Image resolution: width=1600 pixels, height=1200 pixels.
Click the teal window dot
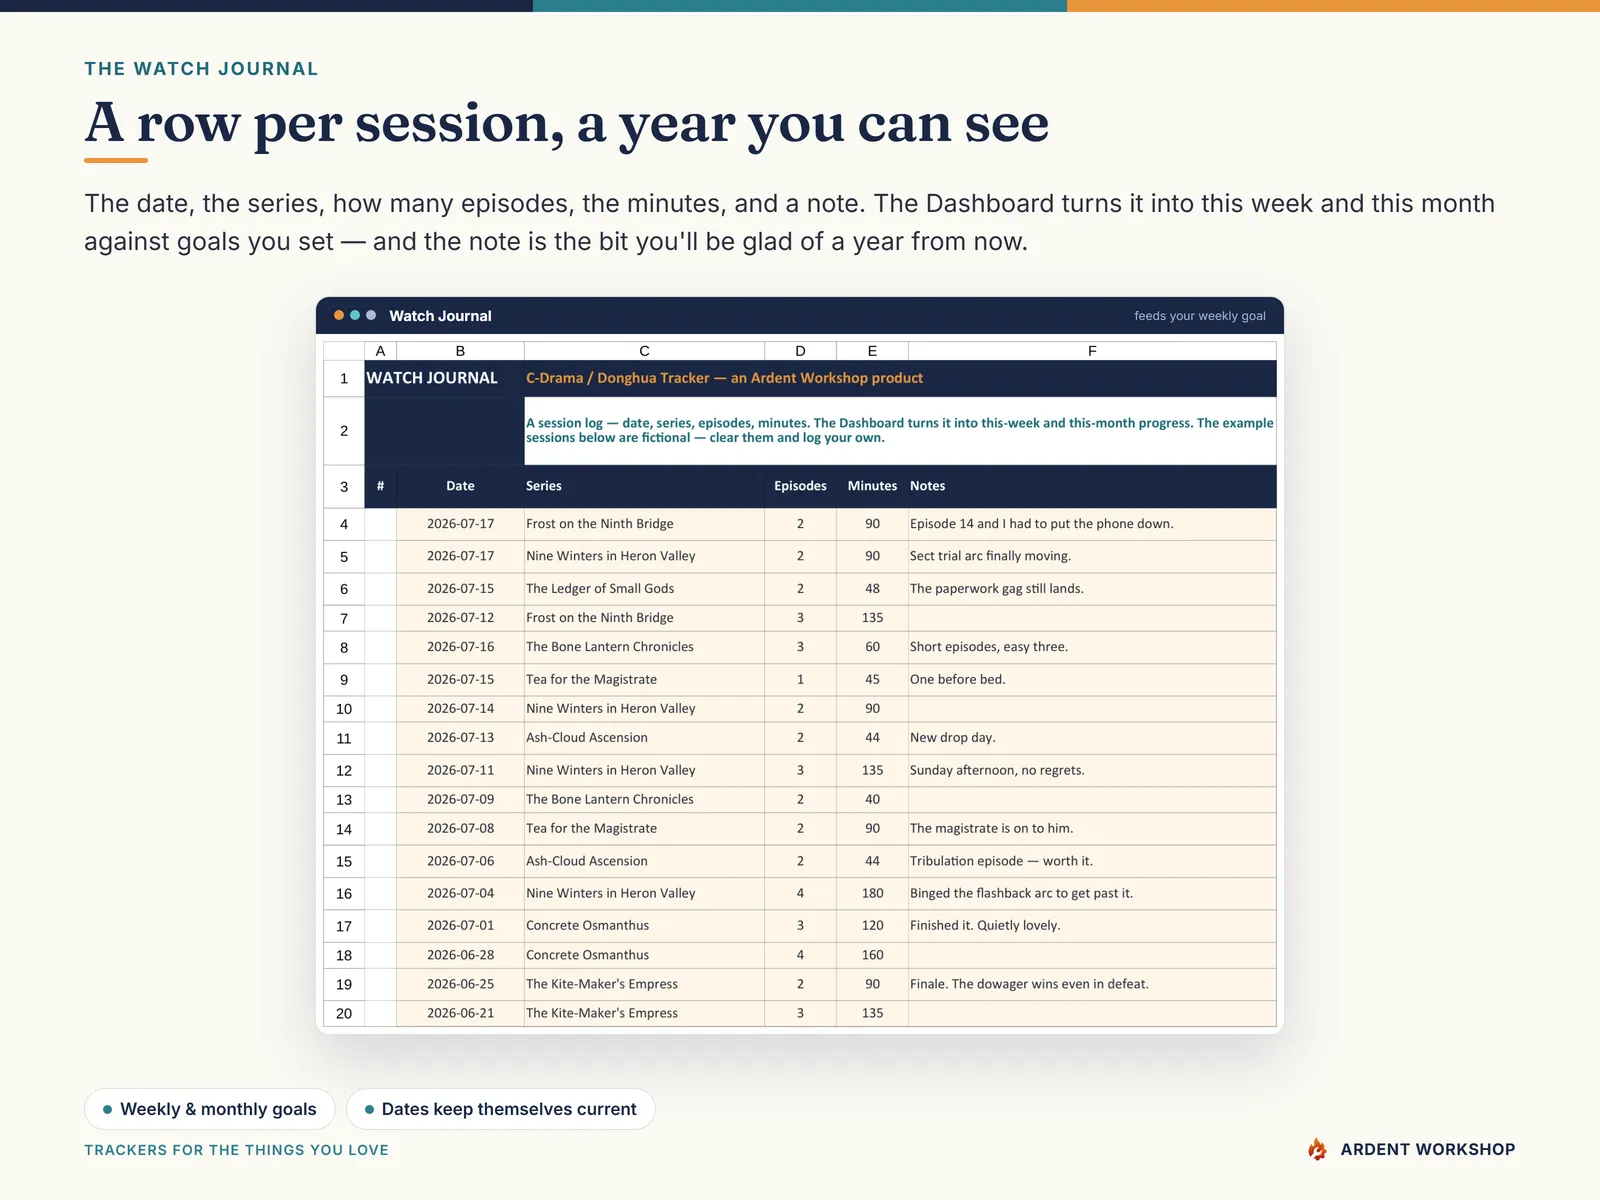point(355,315)
